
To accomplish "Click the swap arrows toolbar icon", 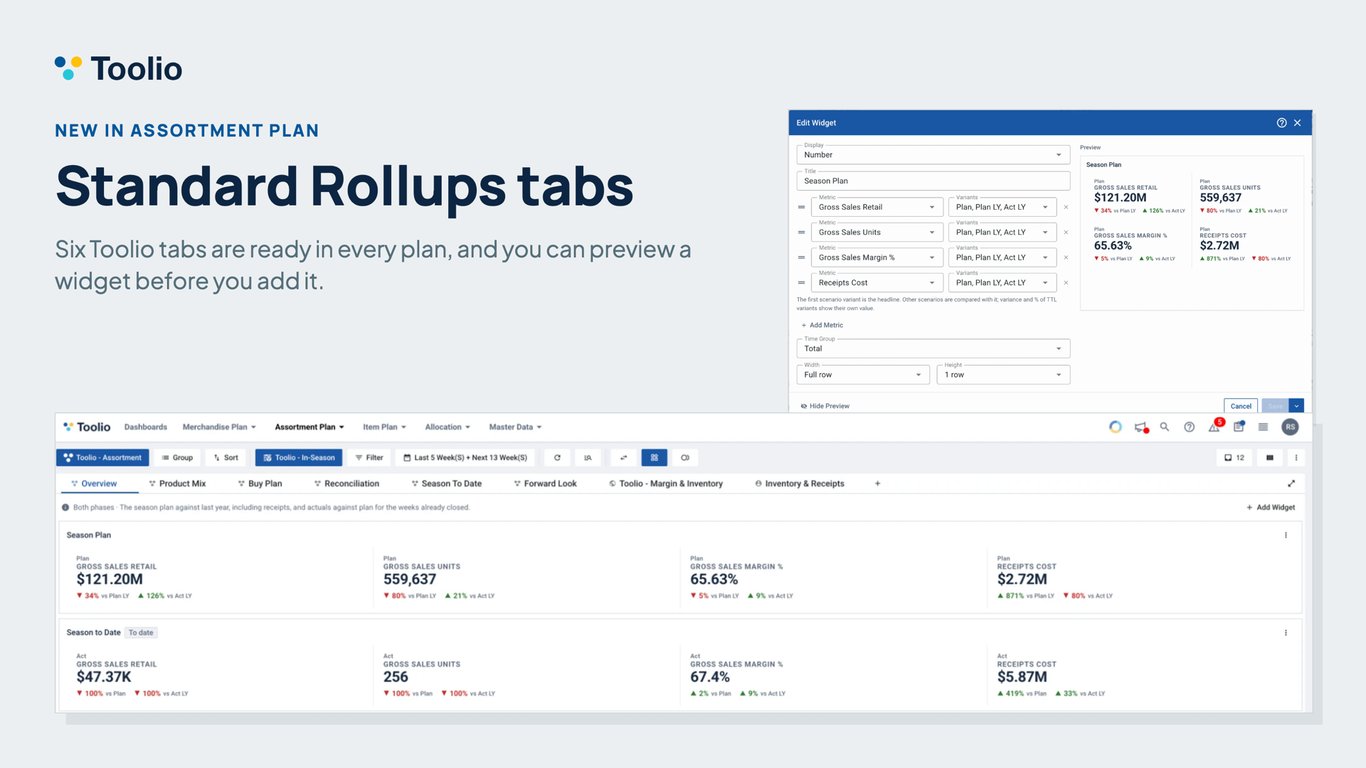I will tap(623, 457).
